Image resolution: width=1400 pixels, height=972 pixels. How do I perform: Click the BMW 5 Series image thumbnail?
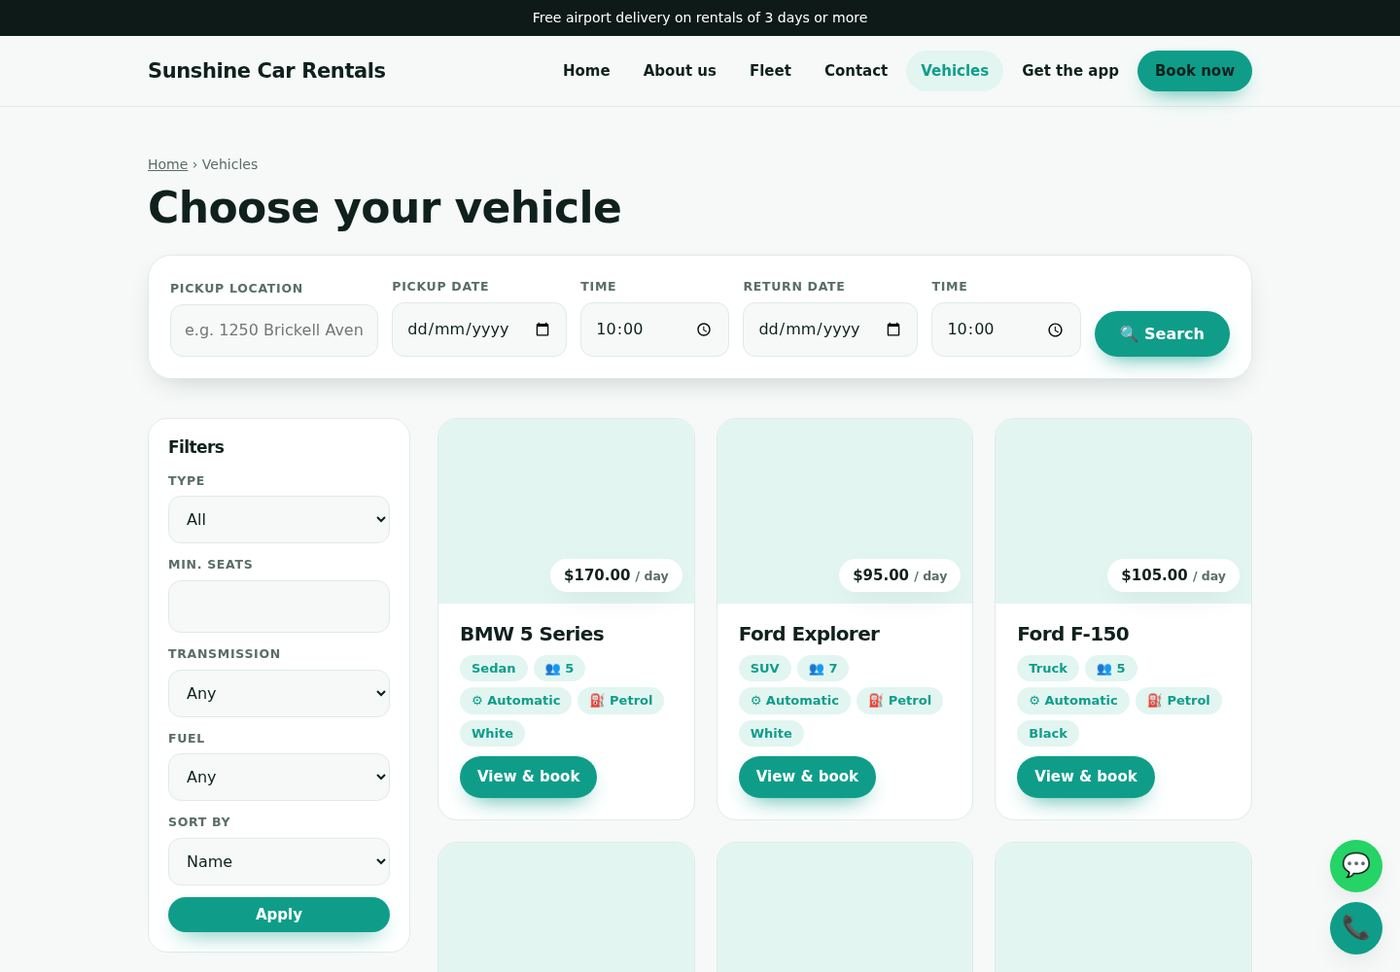tap(566, 511)
